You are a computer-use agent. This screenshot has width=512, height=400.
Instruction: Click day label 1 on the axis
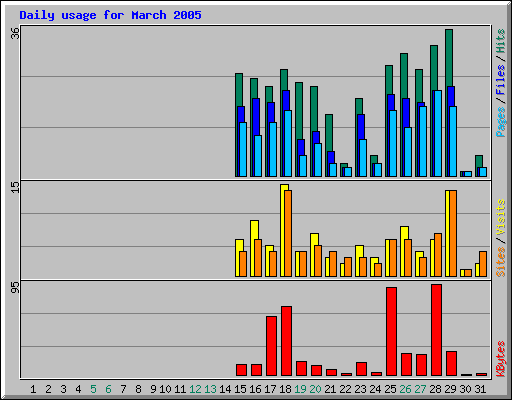pos(33,389)
